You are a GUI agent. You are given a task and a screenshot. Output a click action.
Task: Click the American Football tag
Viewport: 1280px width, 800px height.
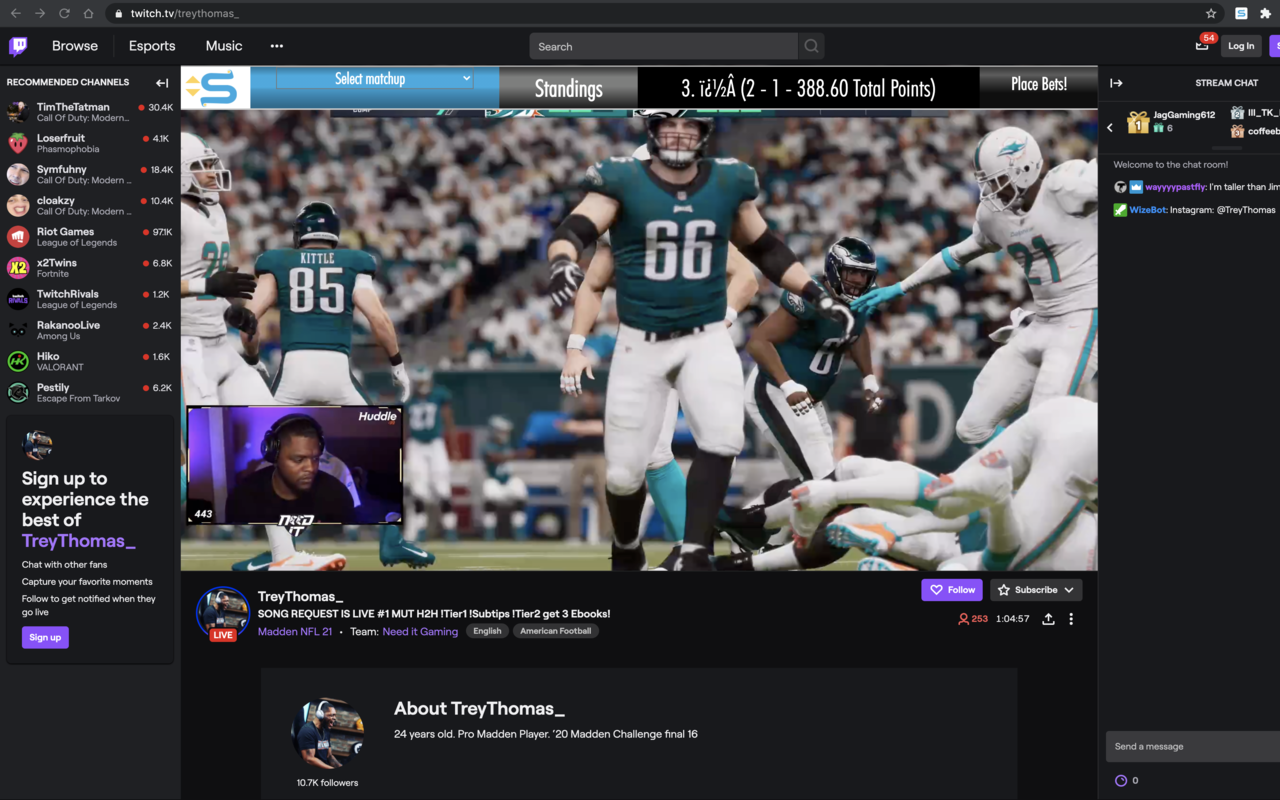point(555,631)
